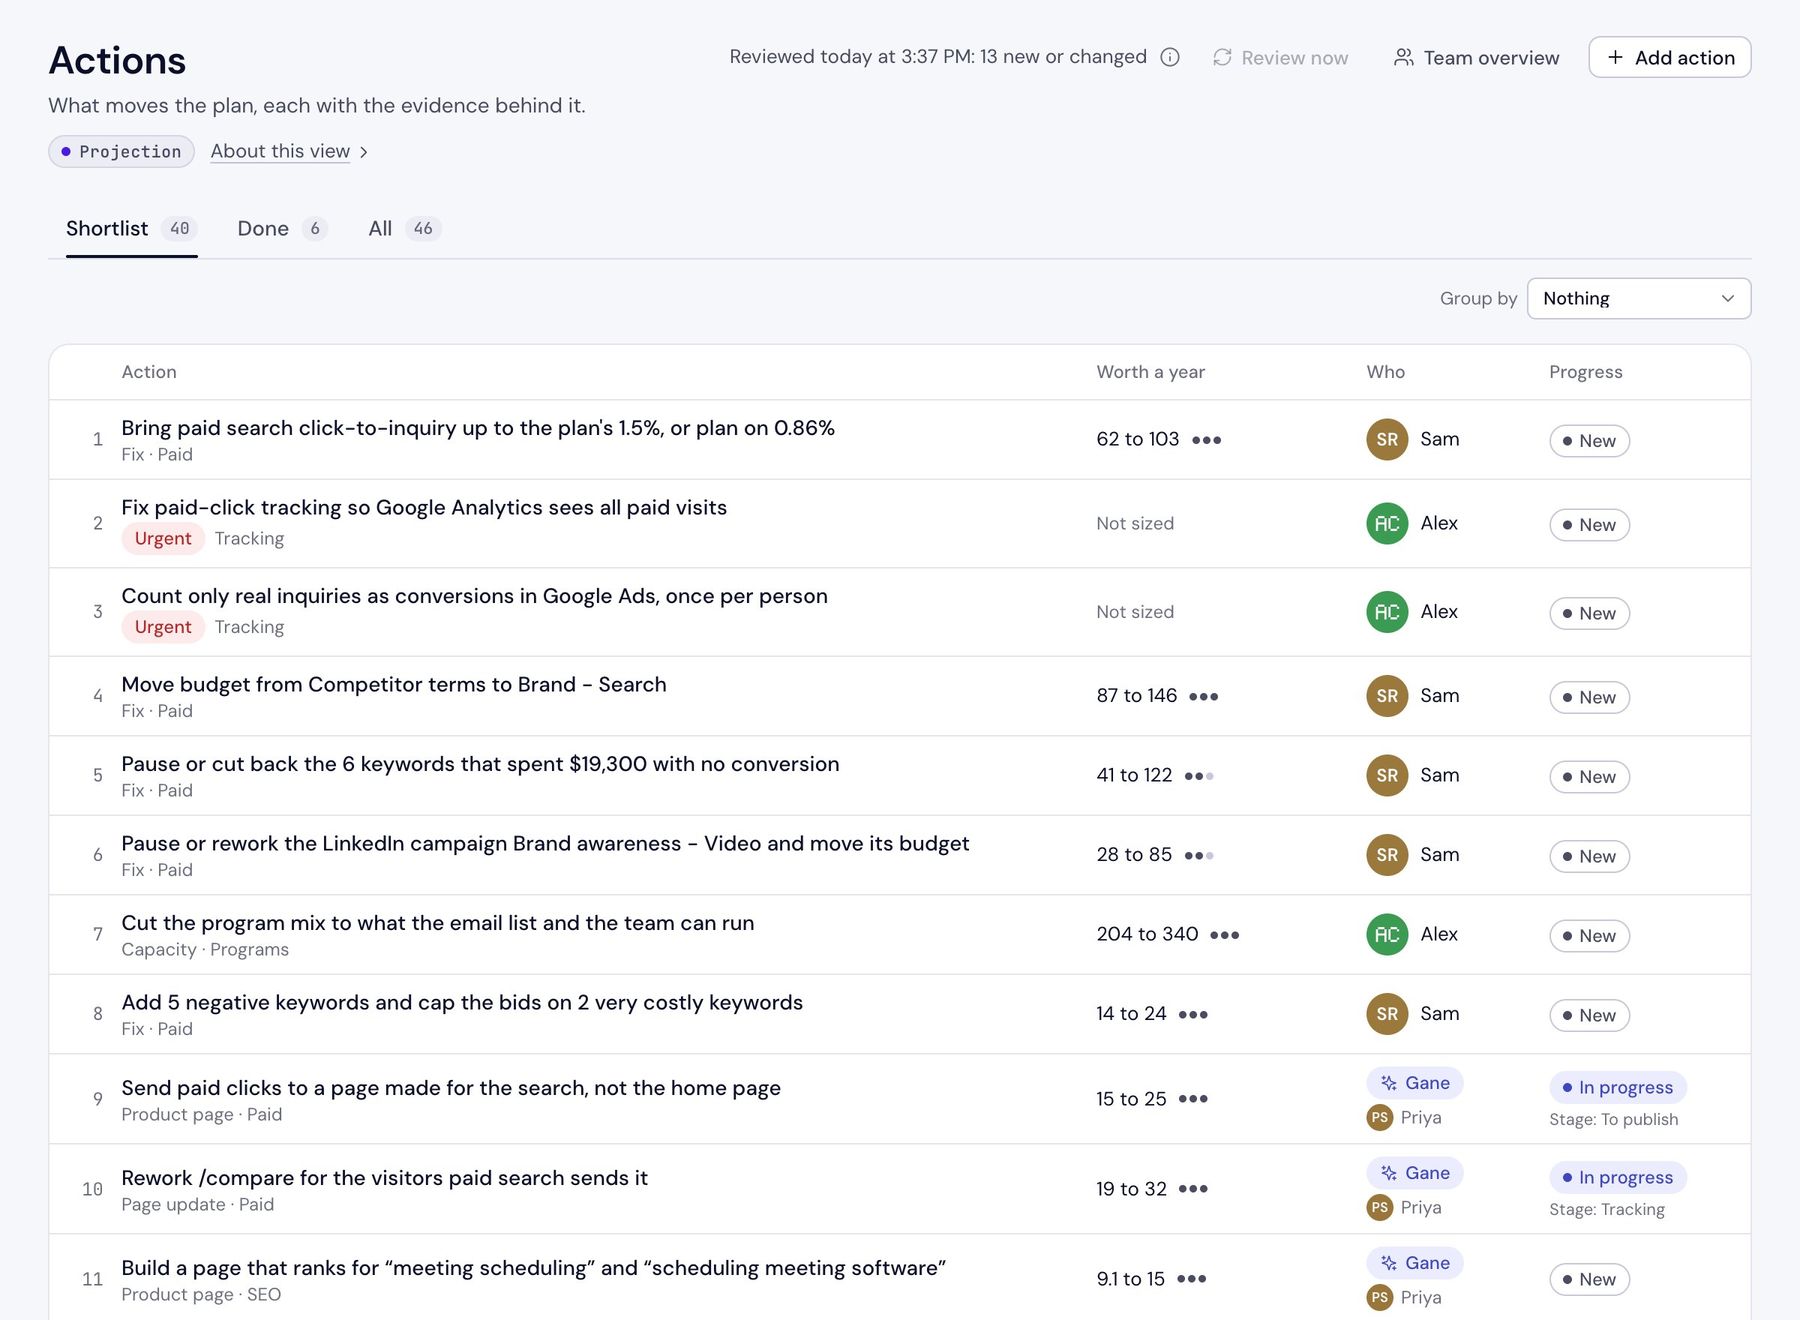Click the Add action button
The height and width of the screenshot is (1320, 1800).
1669,57
